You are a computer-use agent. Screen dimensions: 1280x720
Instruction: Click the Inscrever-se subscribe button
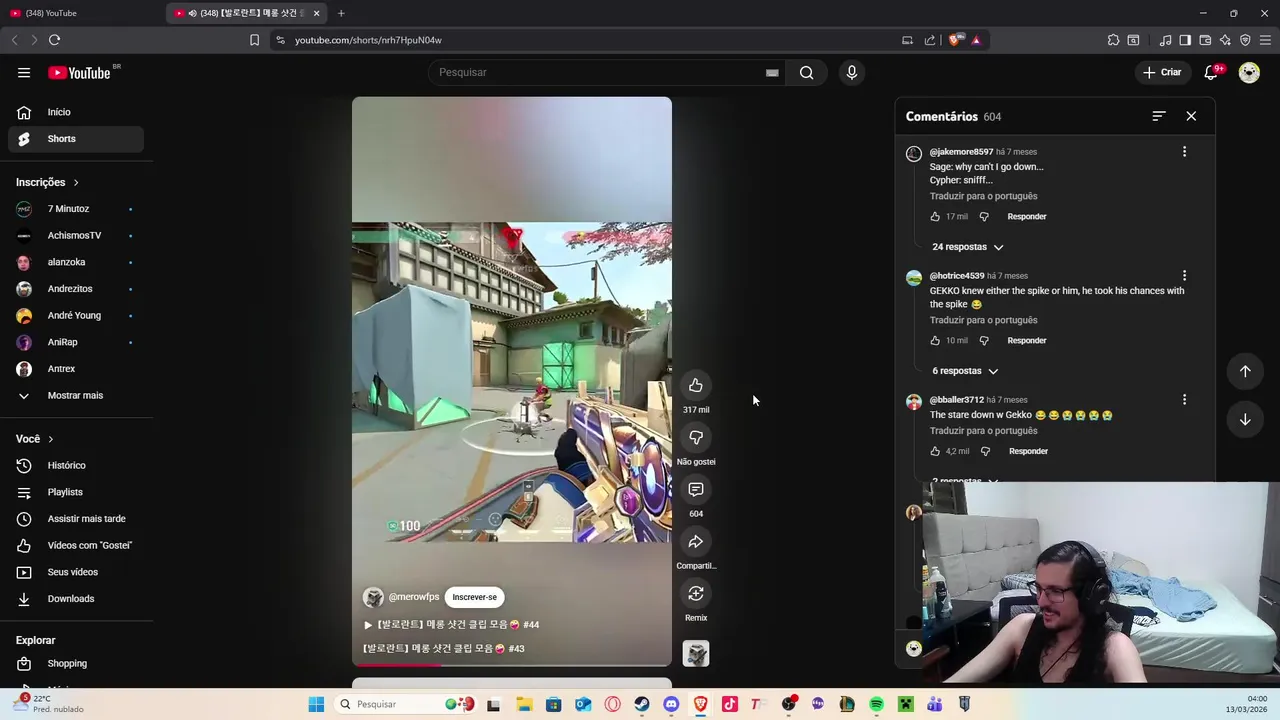pos(474,597)
